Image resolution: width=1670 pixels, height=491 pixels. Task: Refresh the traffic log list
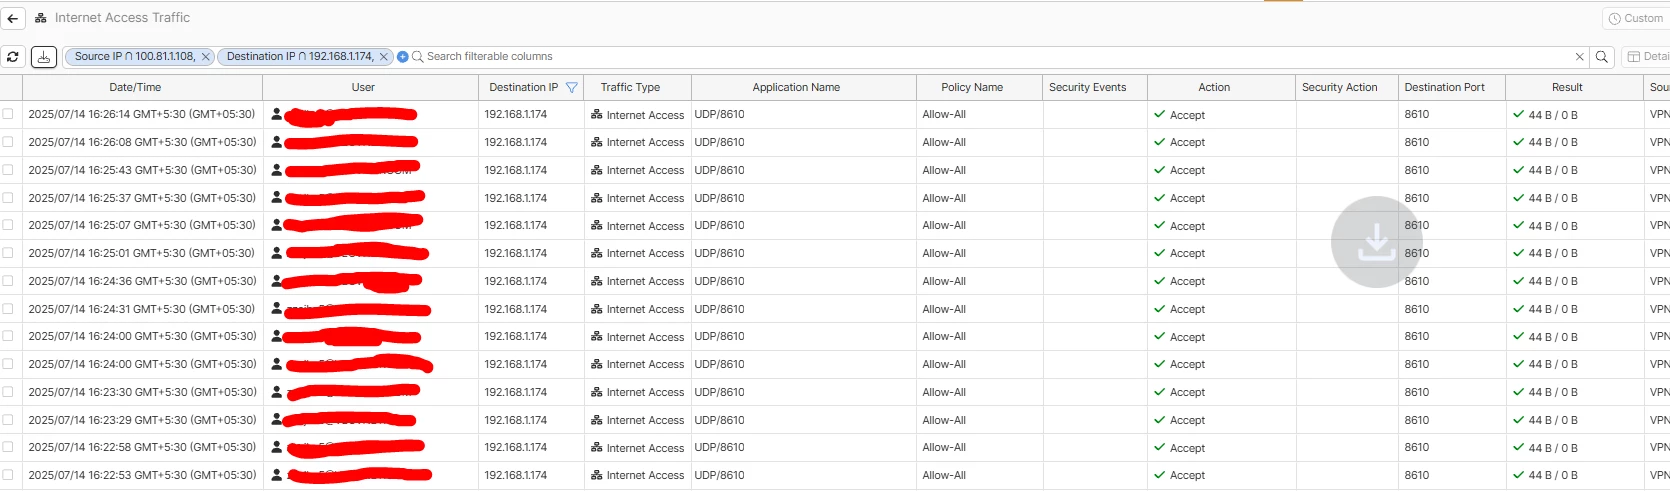pos(13,57)
